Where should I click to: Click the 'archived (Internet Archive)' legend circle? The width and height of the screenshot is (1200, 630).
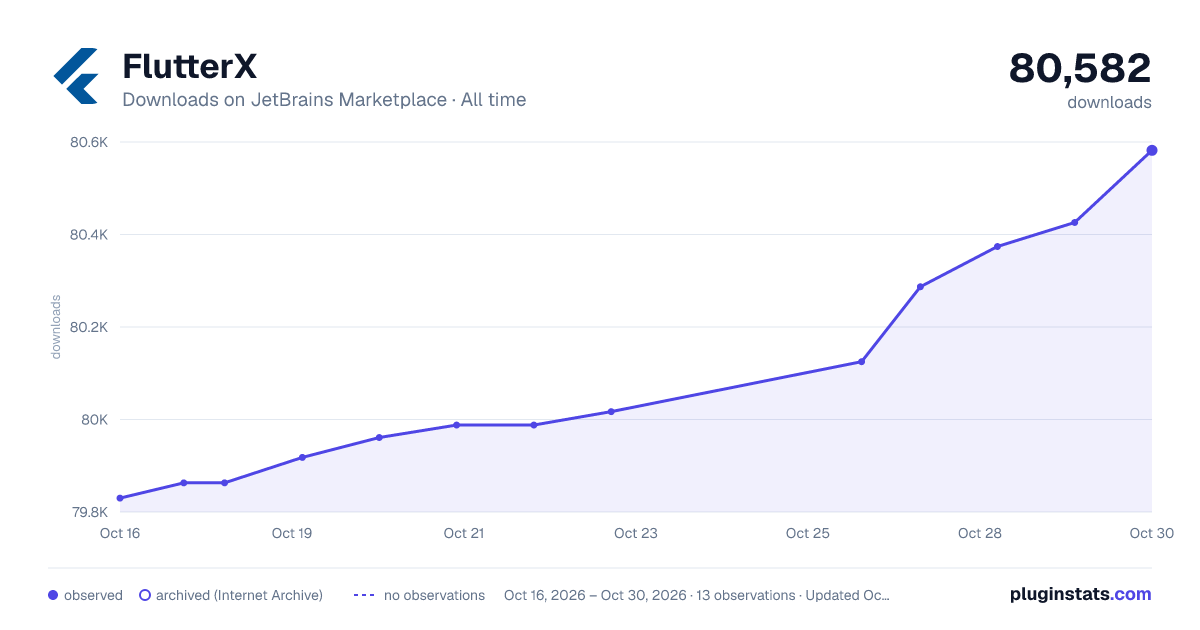pyautogui.click(x=145, y=595)
